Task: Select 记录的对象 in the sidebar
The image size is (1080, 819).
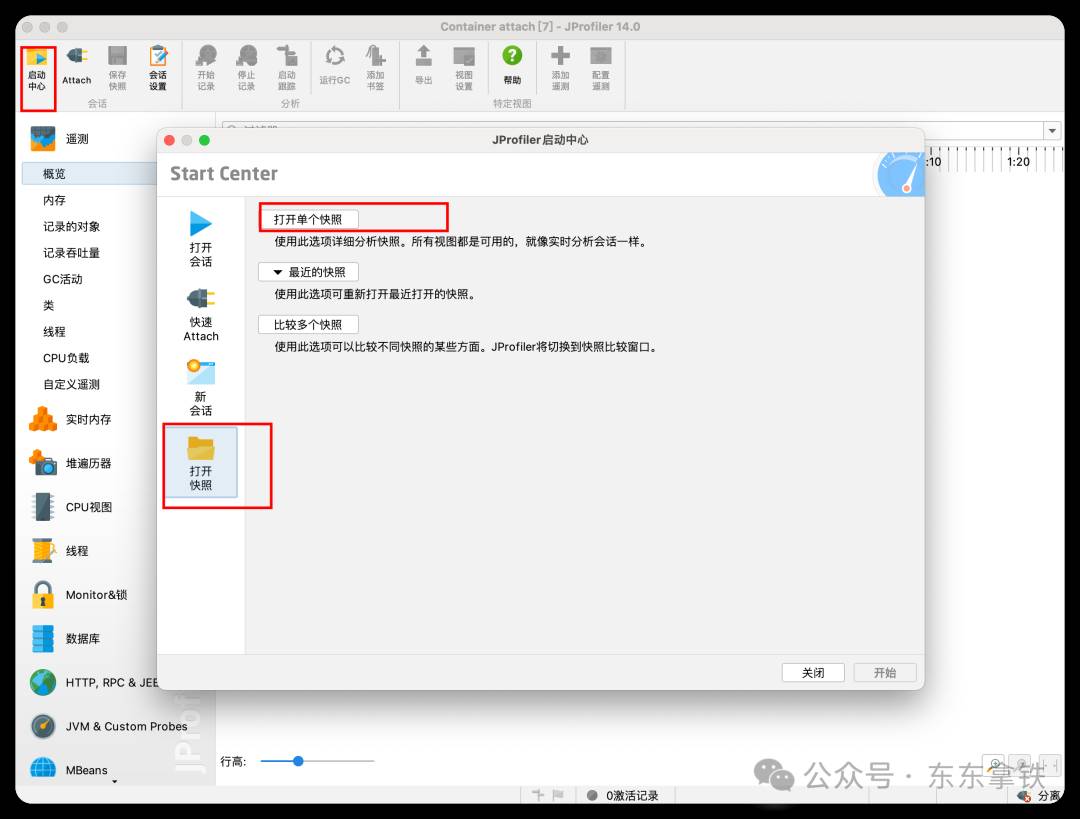Action: (72, 227)
